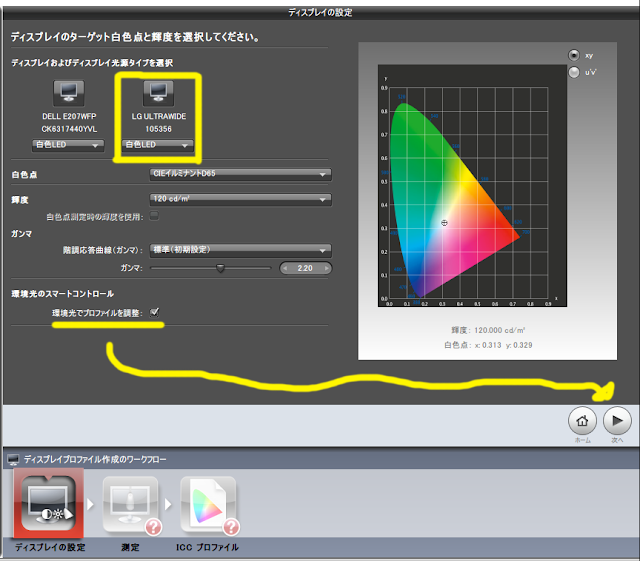Click the ディスプレイプロファイル作成のワークフロー heading

[x=95, y=460]
